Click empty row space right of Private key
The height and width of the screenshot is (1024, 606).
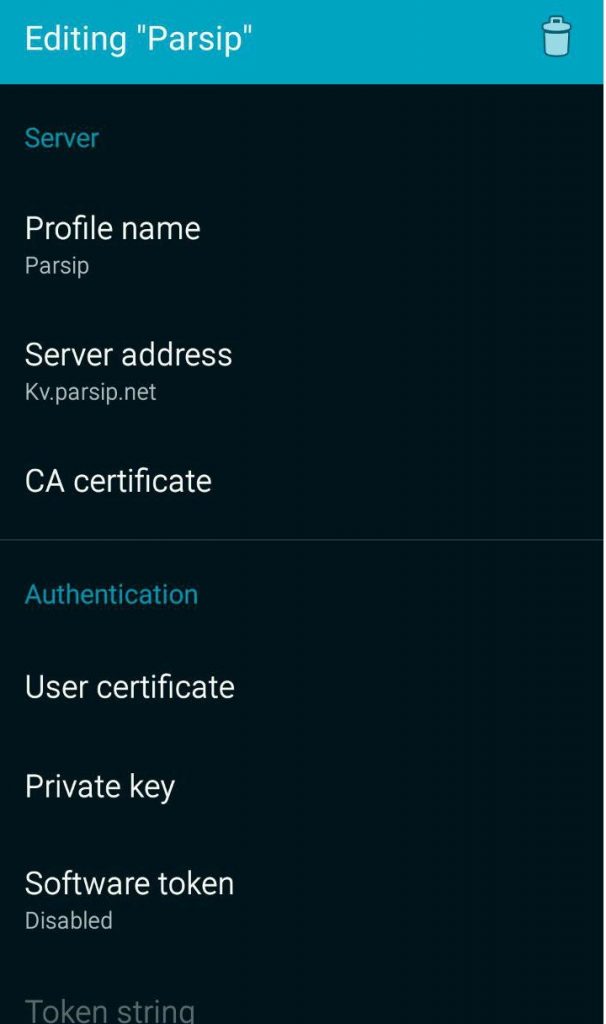tap(400, 787)
